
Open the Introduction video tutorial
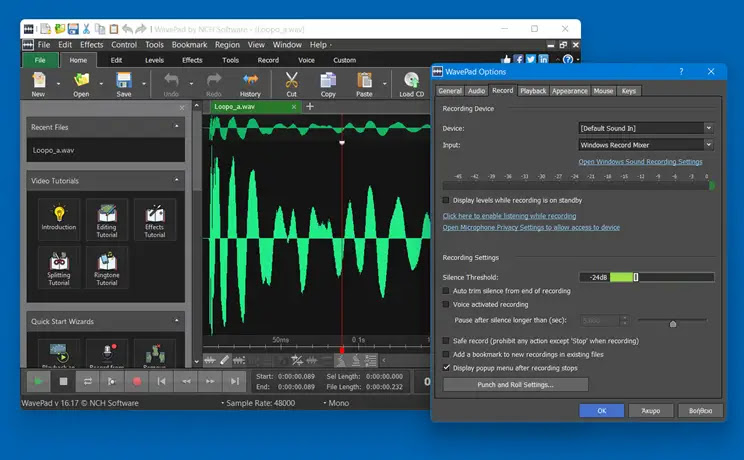point(59,218)
